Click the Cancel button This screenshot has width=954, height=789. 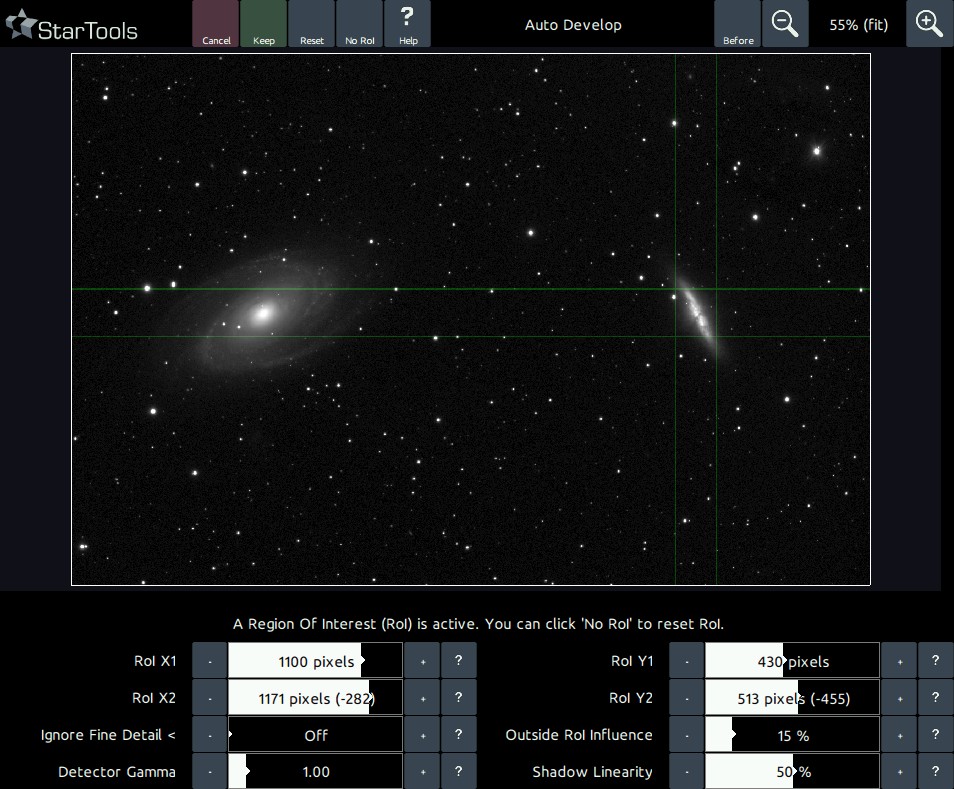coord(216,24)
